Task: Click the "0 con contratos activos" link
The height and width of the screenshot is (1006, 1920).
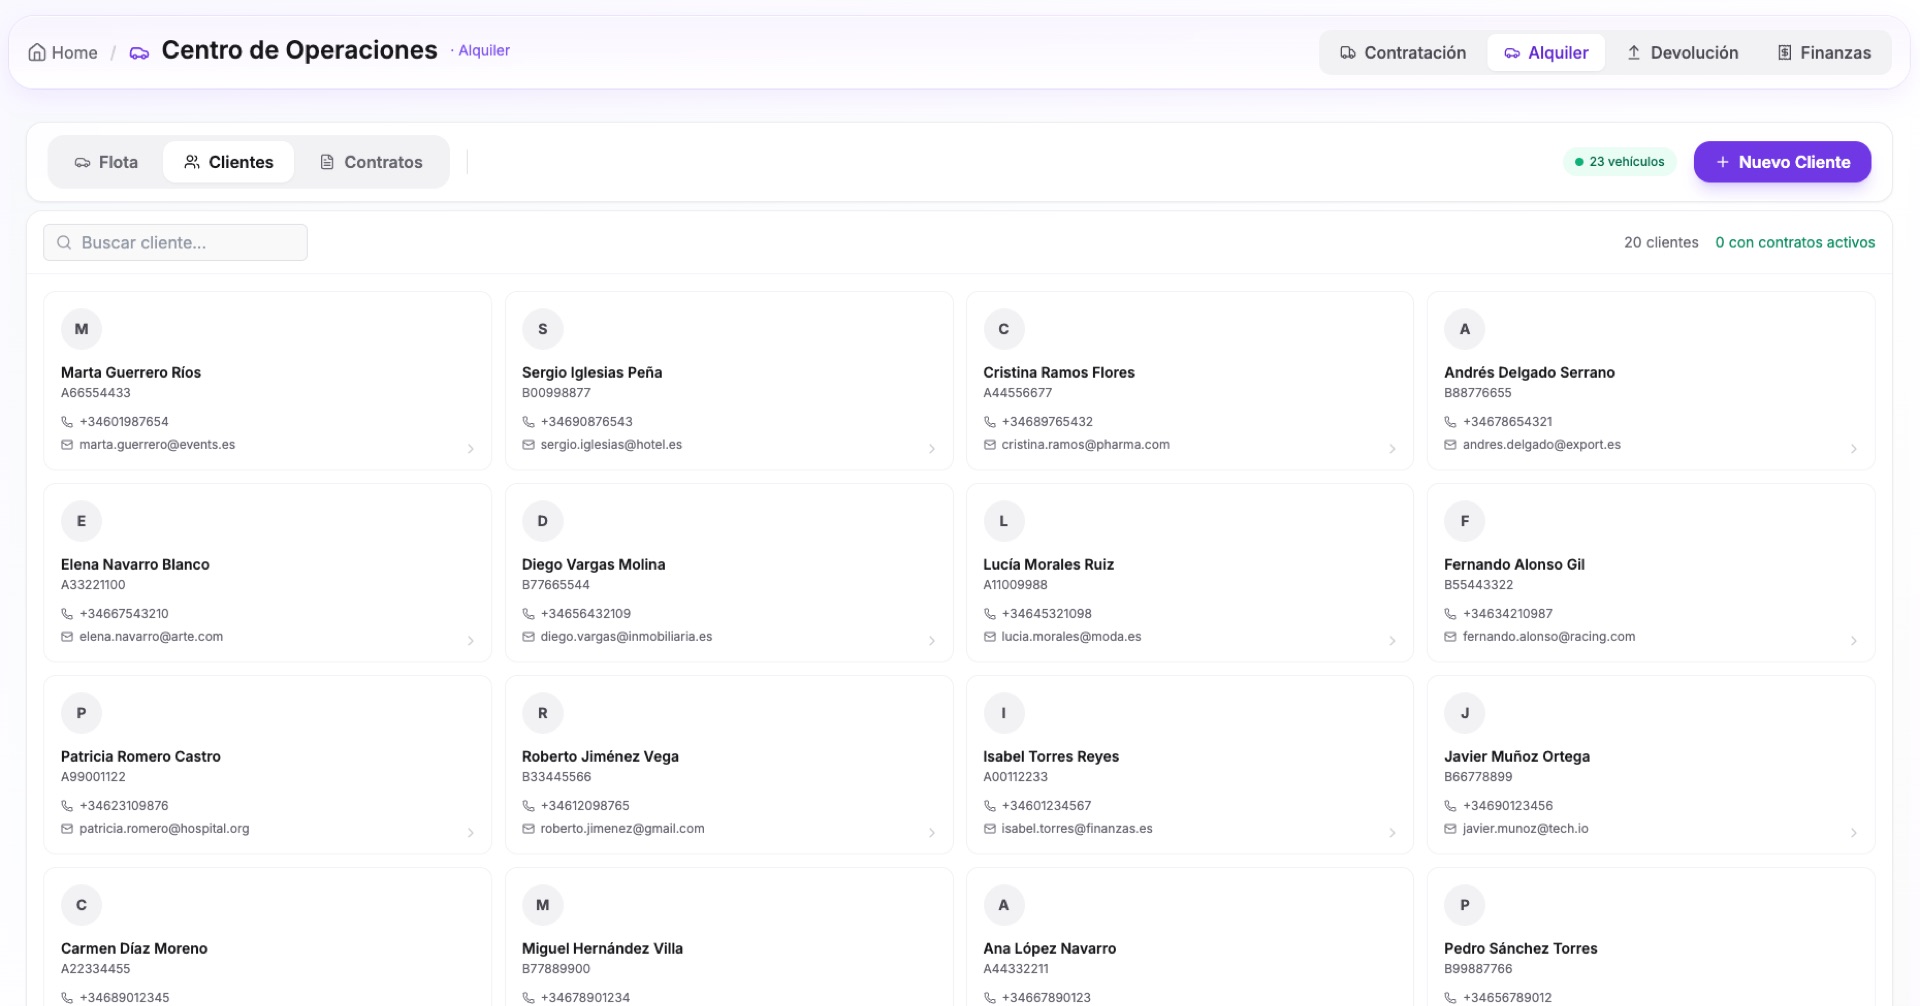Action: tap(1795, 242)
